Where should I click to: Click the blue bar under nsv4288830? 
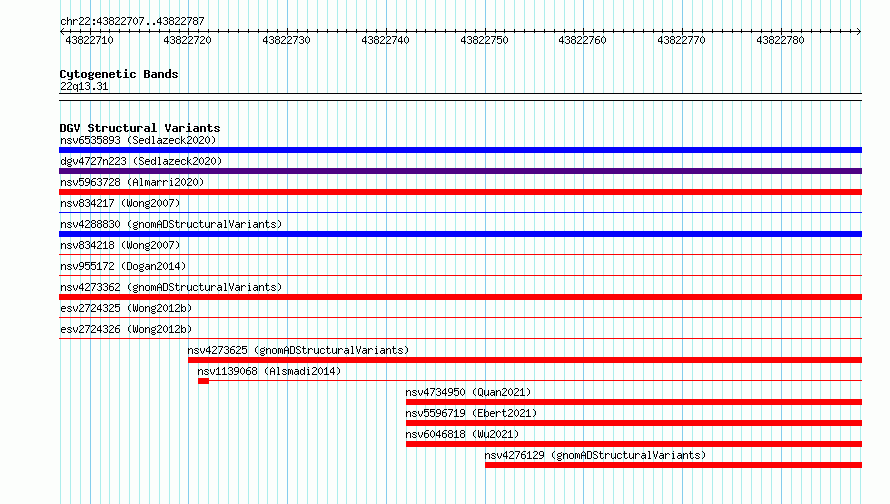click(x=460, y=234)
